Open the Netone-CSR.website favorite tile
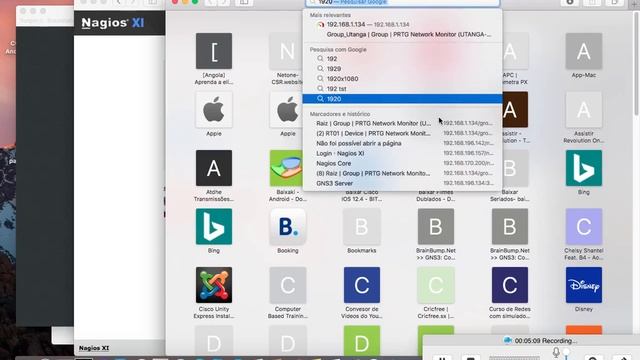Image resolution: width=640 pixels, height=360 pixels. pos(286,51)
